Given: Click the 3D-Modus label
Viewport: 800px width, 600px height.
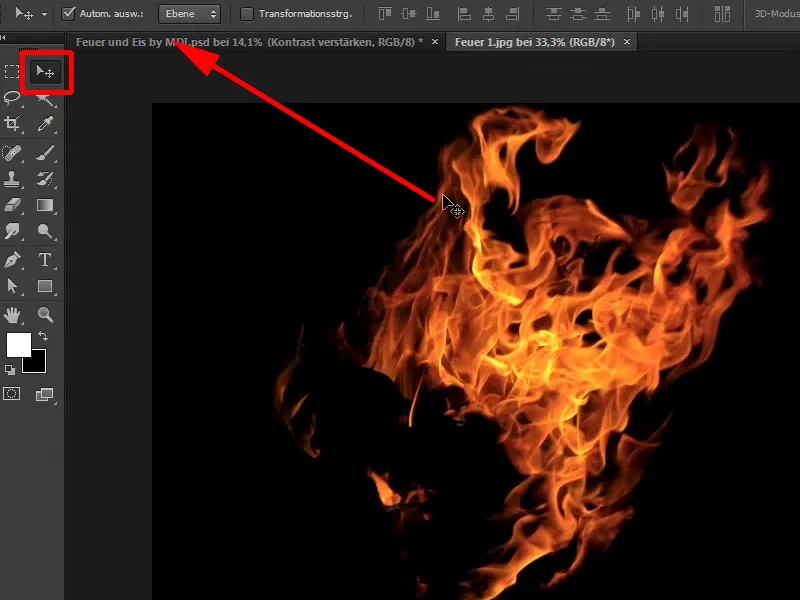Looking at the screenshot, I should pos(777,14).
